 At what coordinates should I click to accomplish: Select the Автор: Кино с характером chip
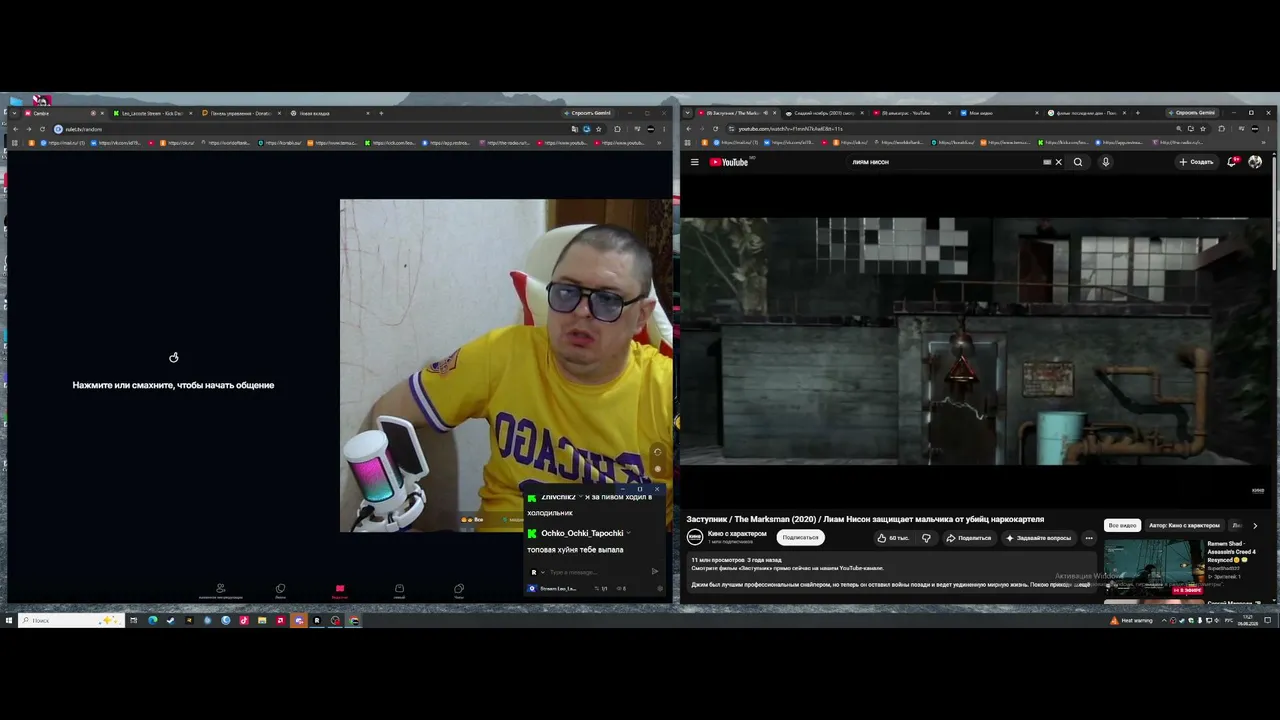click(x=1184, y=525)
